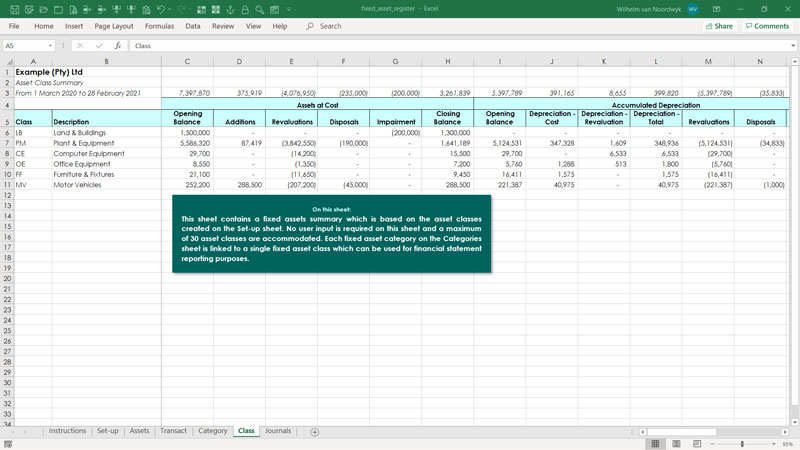
Task: Open the Formulas ribbon tab
Action: [x=159, y=26]
